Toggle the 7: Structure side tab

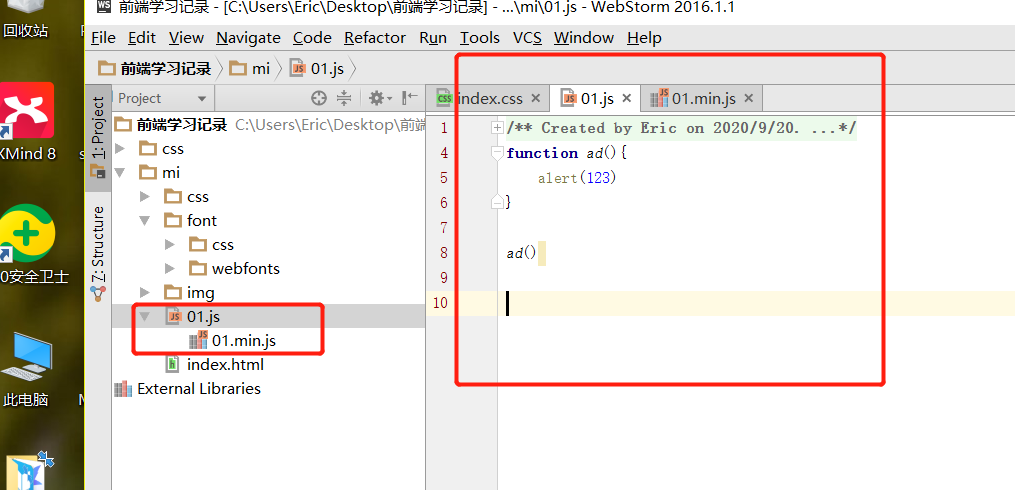tap(98, 253)
